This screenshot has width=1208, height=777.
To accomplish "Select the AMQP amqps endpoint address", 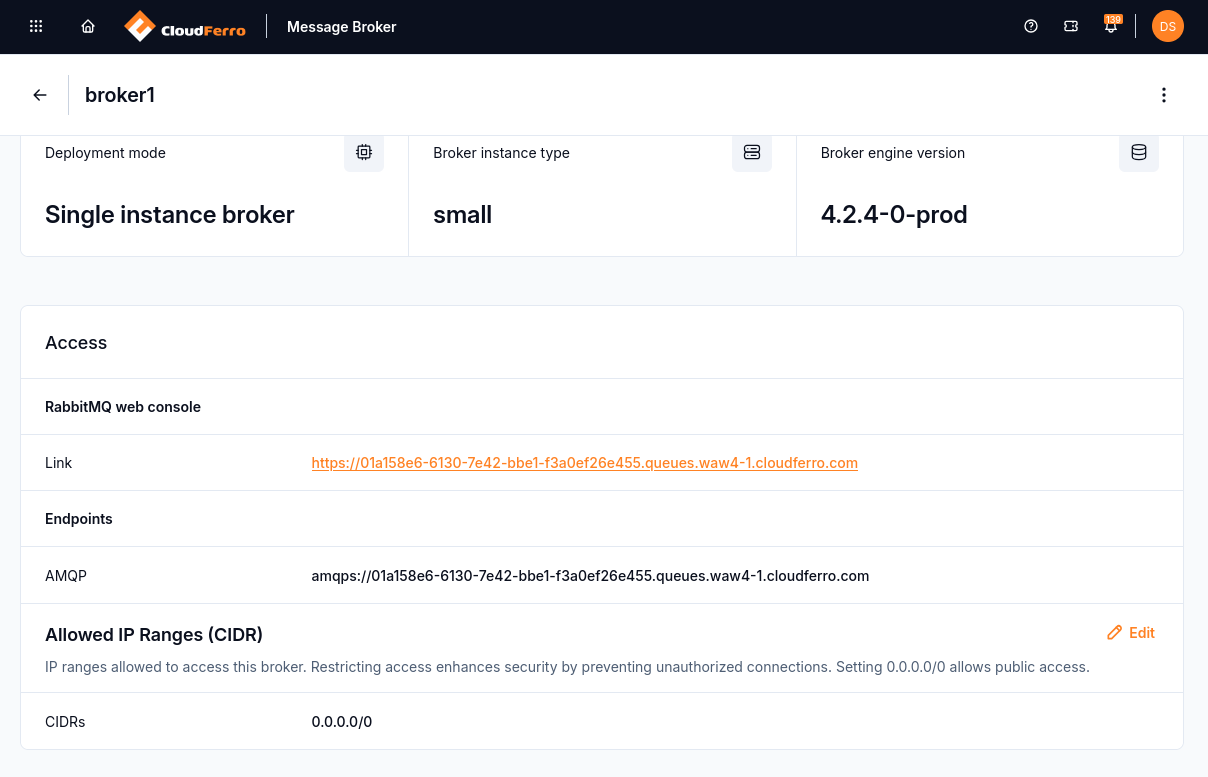I will (590, 576).
